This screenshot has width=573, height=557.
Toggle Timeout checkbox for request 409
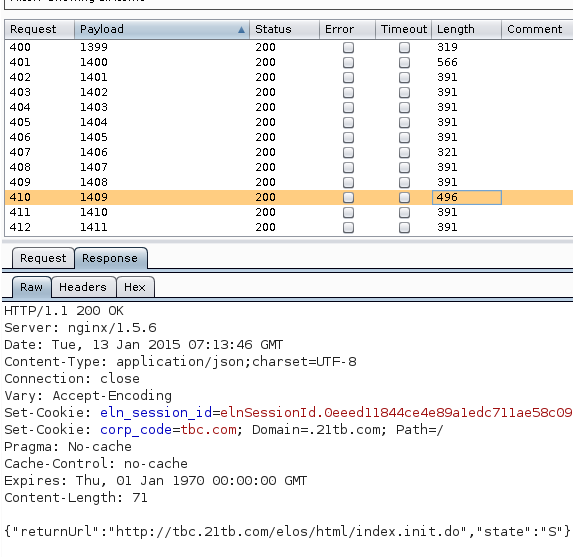(x=404, y=182)
